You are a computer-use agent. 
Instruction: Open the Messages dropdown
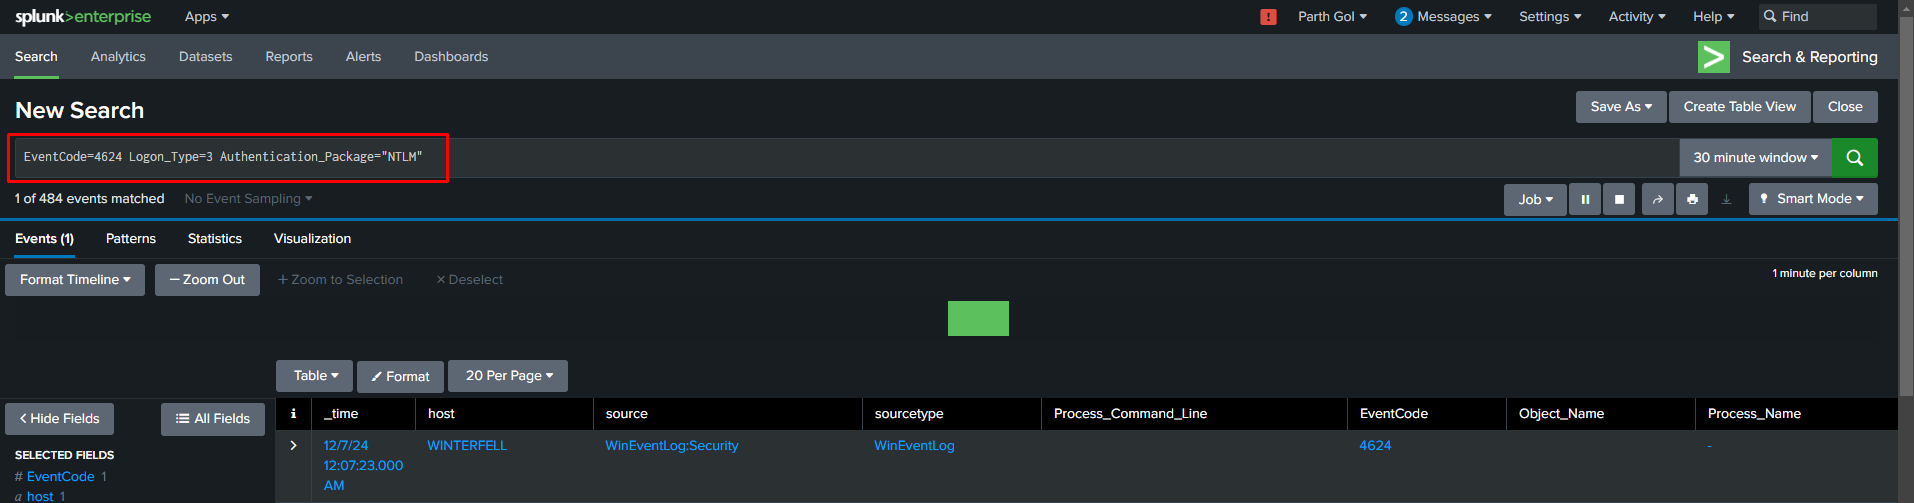pyautogui.click(x=1443, y=17)
